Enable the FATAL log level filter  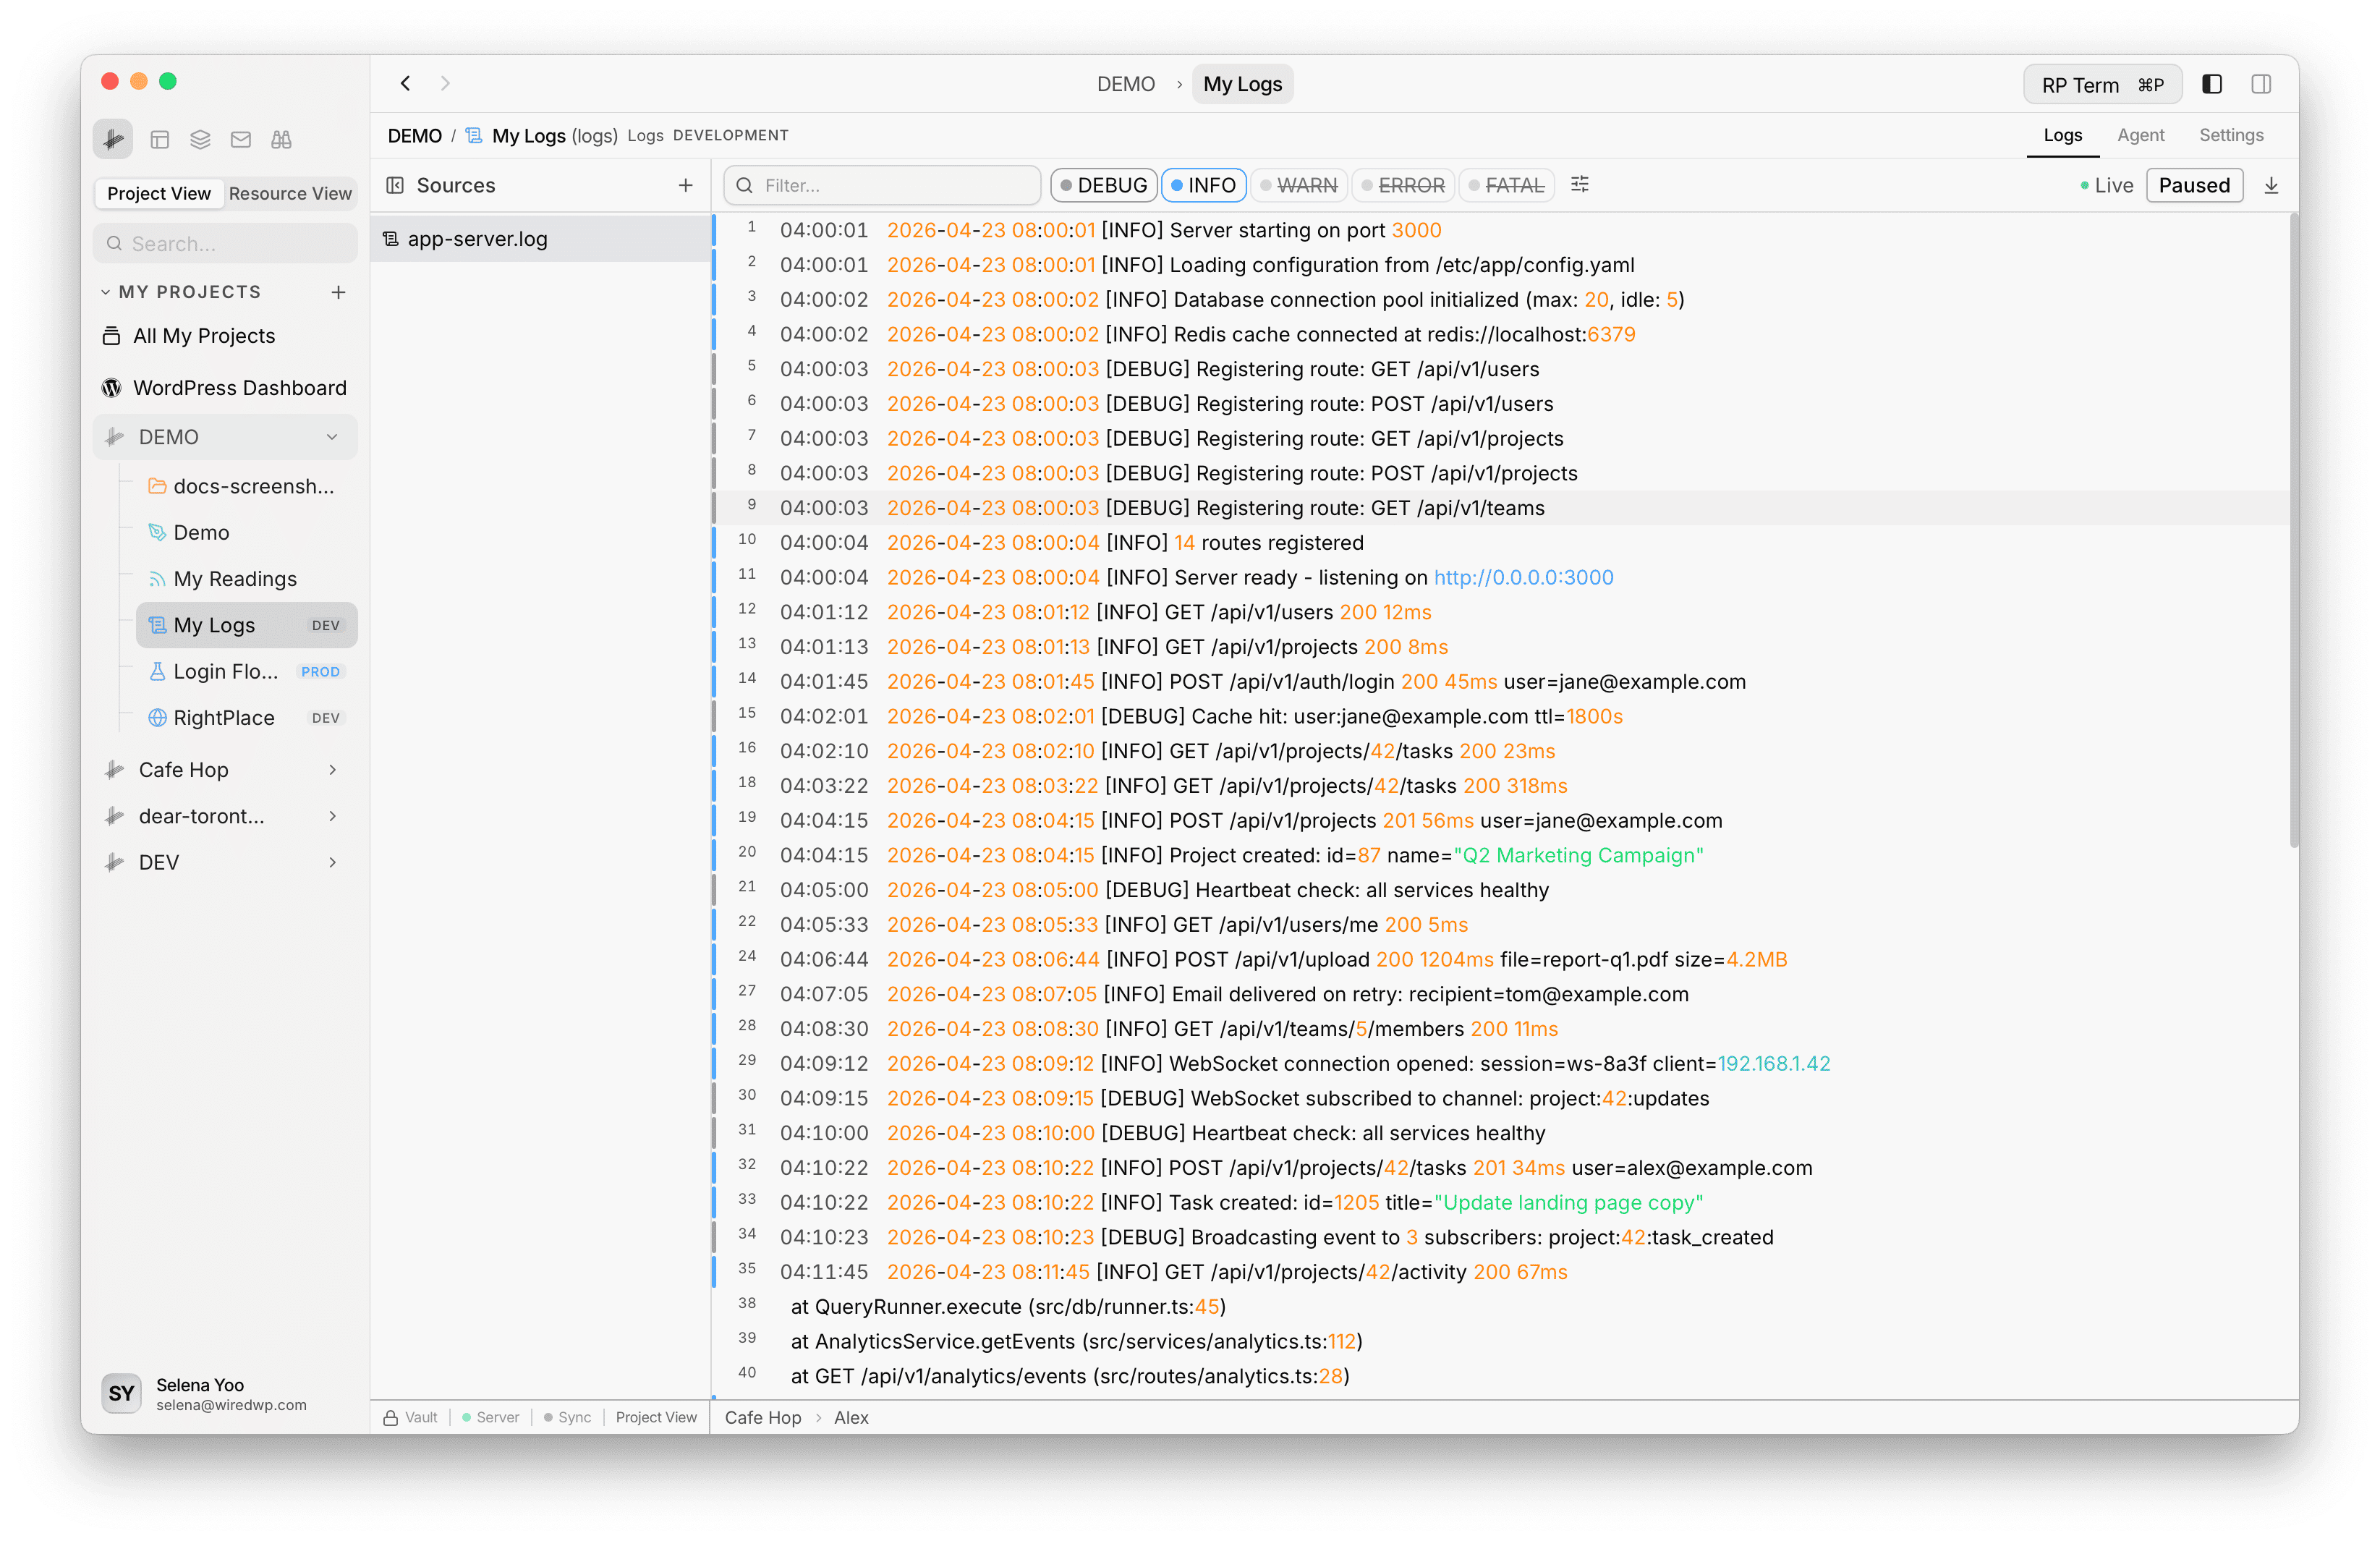click(x=1507, y=185)
